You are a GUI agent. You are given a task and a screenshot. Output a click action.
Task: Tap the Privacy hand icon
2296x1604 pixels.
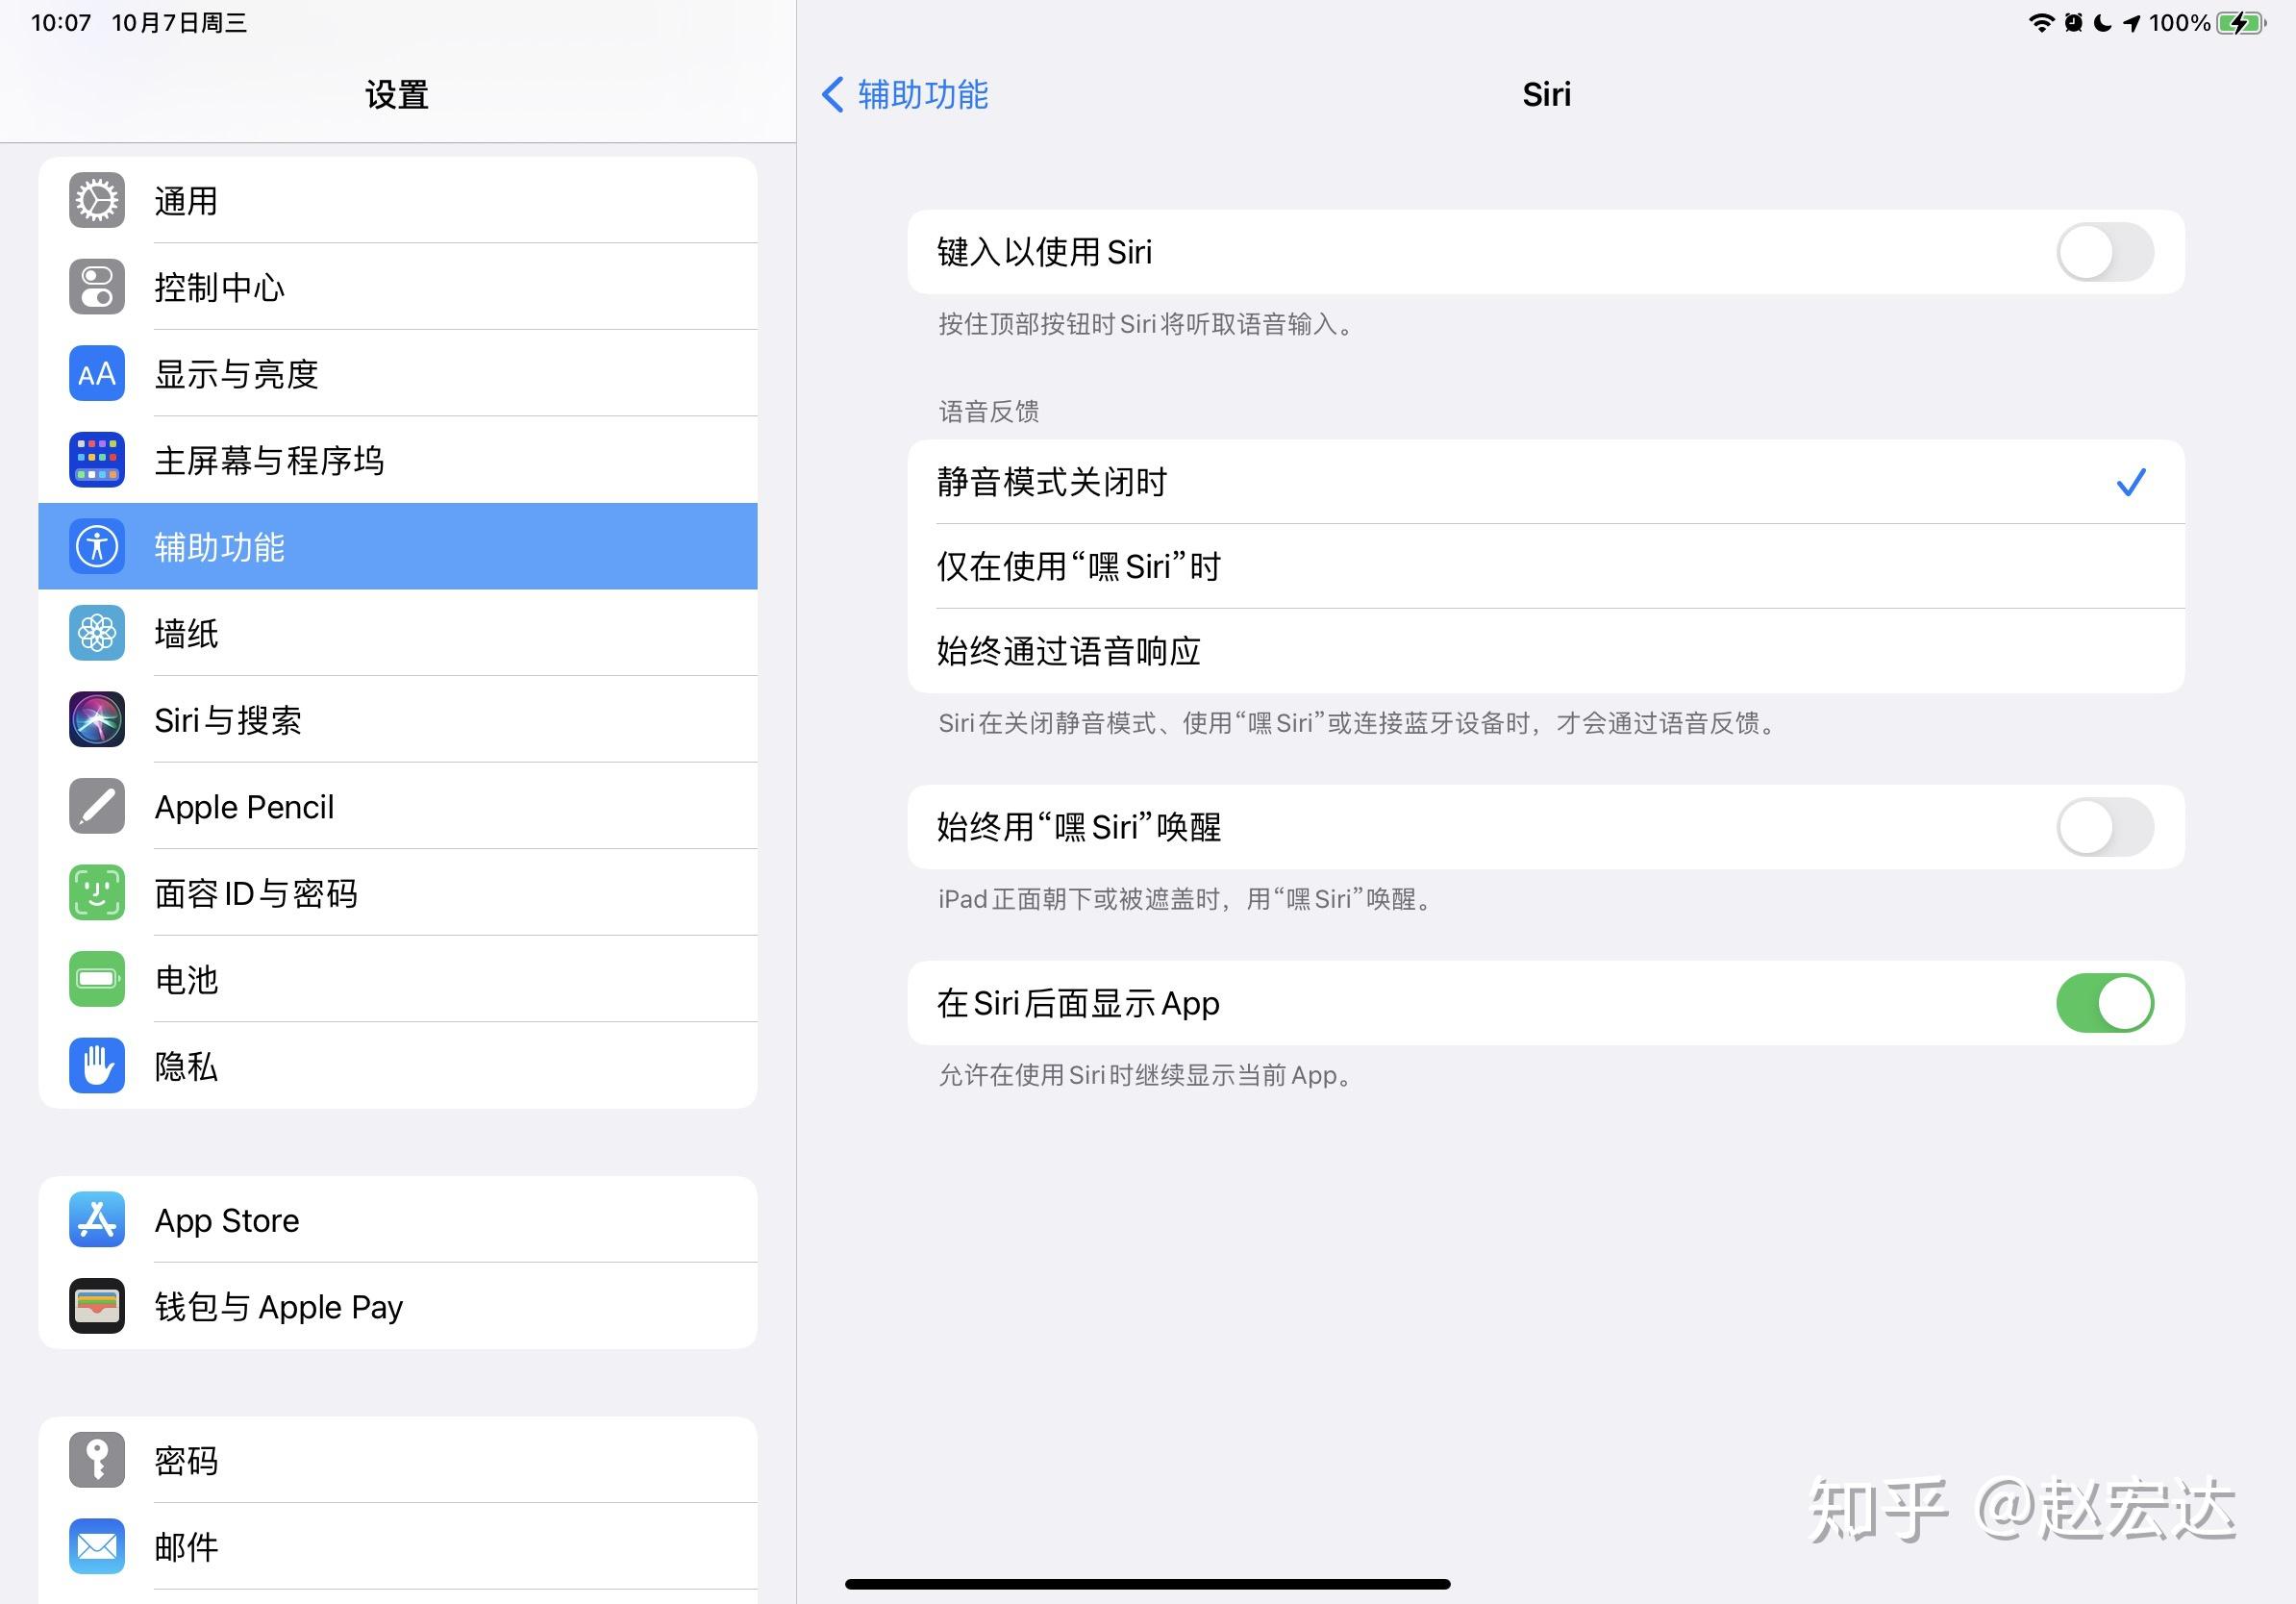[97, 1066]
